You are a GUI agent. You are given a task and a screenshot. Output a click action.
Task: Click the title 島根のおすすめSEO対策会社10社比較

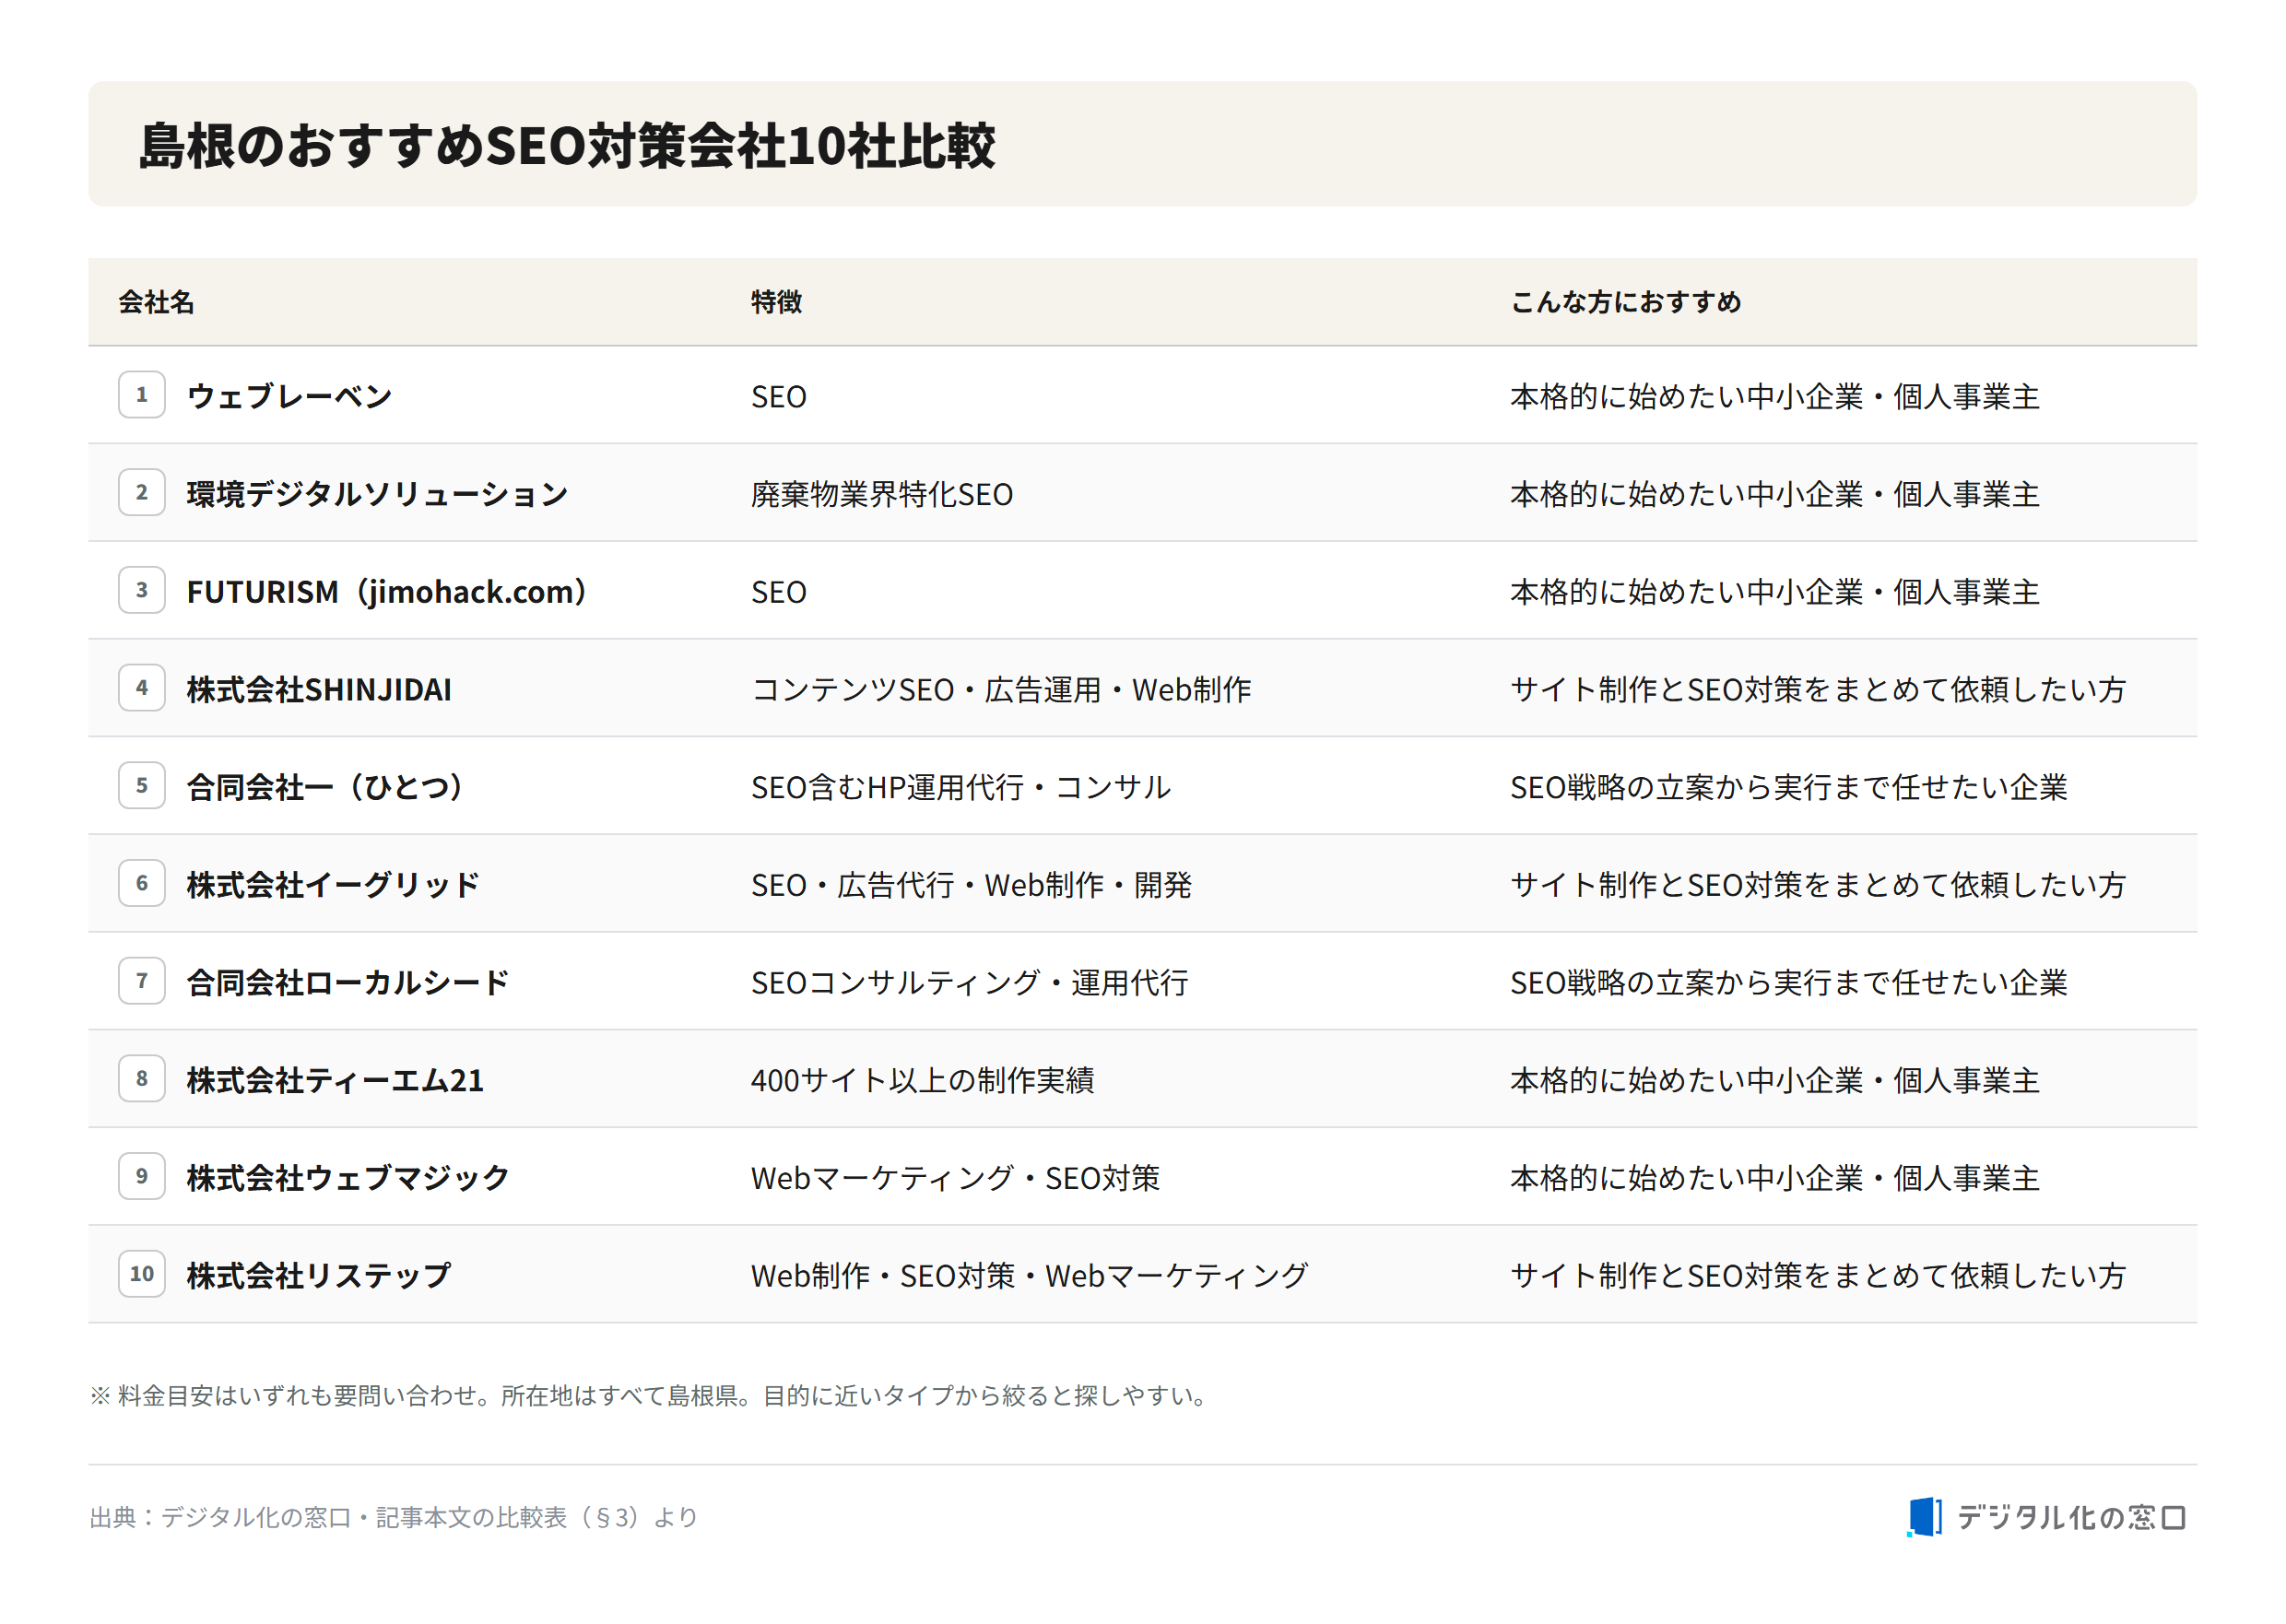coord(567,145)
